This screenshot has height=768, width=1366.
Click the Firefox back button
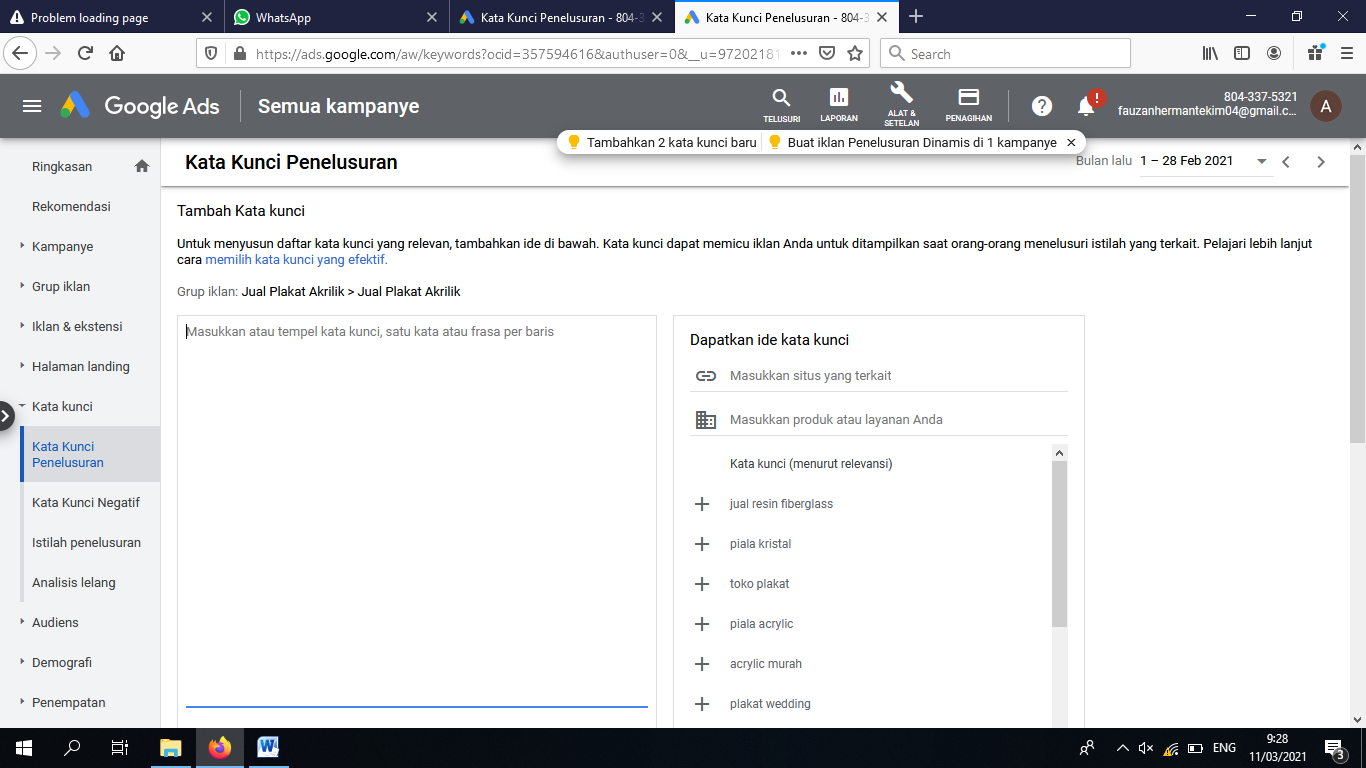tap(22, 53)
